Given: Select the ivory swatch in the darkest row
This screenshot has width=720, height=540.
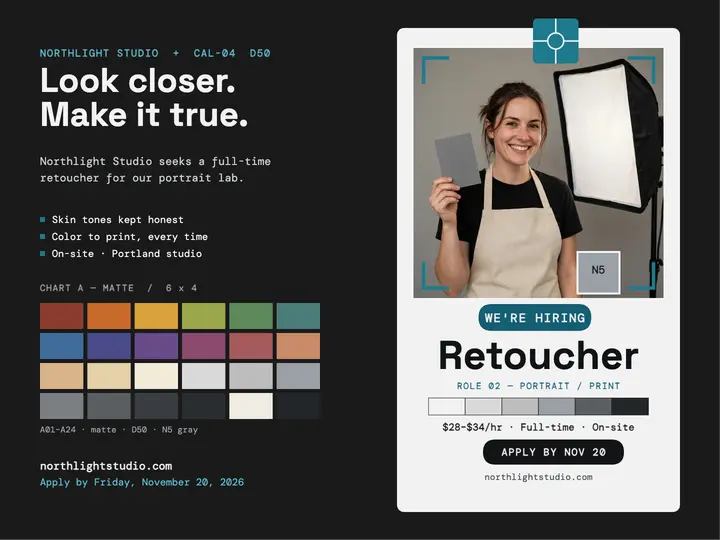Looking at the screenshot, I should 251,406.
